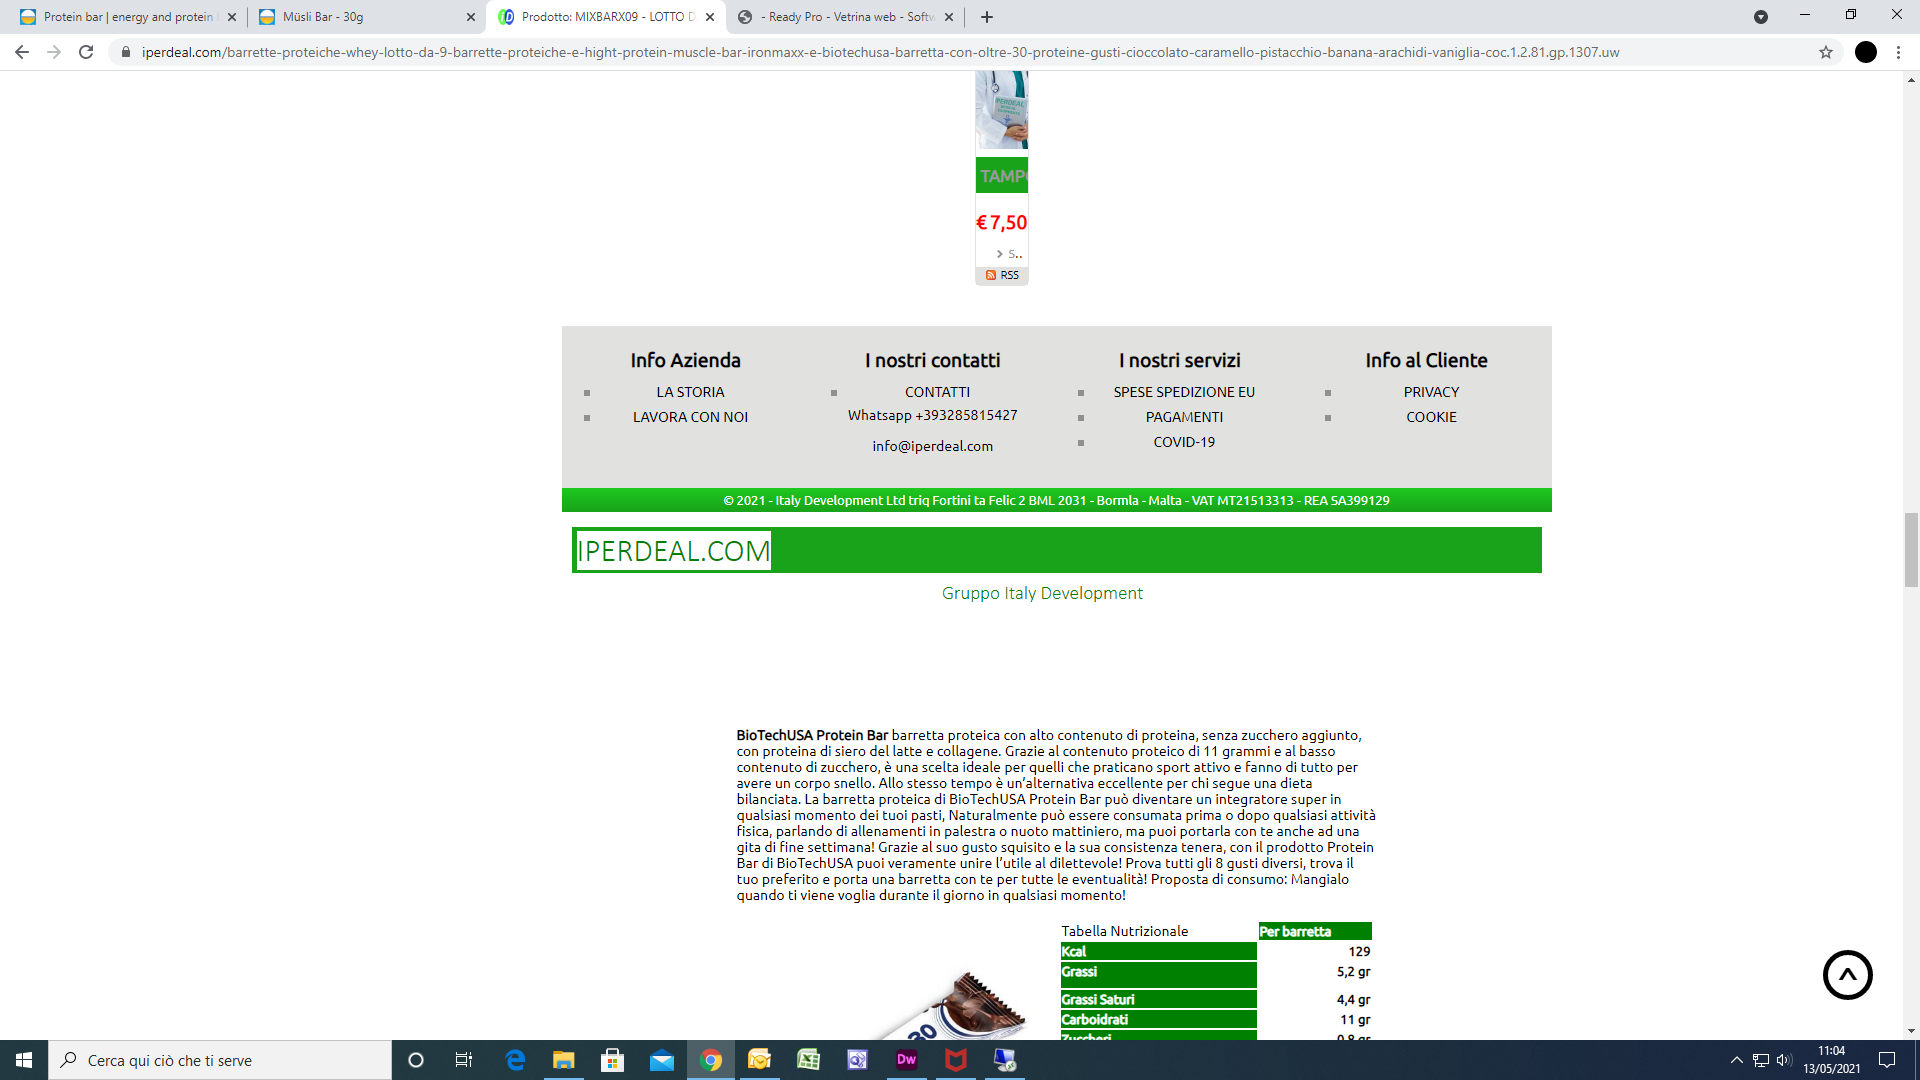Open LAVORA CON NOI link
The image size is (1920, 1080).
(x=690, y=417)
